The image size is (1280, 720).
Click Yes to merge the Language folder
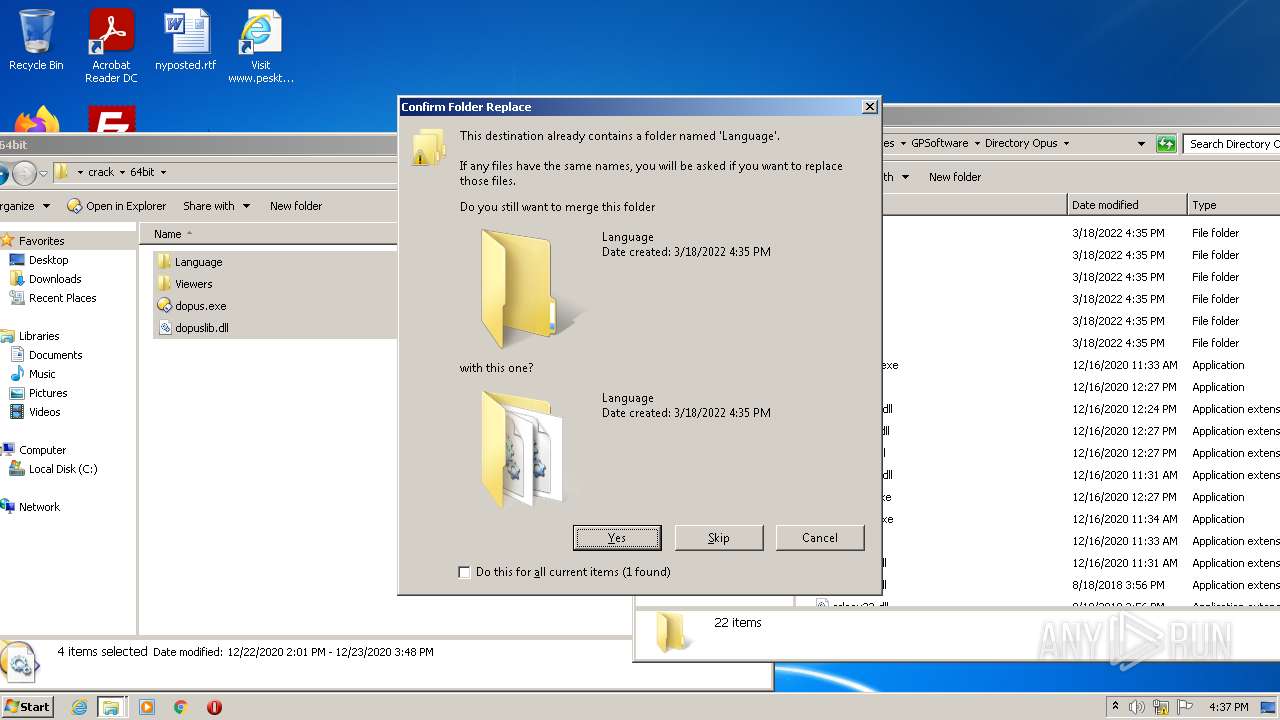617,538
